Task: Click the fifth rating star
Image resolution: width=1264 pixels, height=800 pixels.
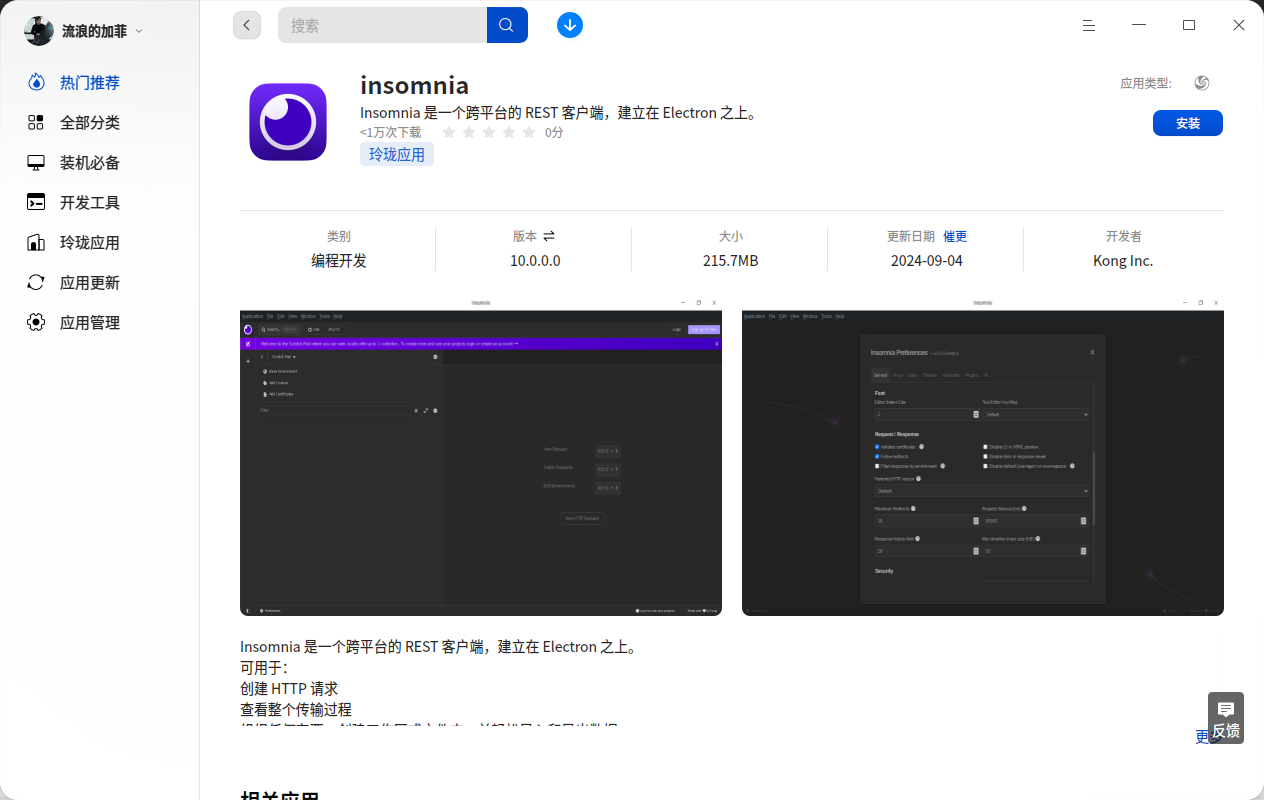Action: (x=529, y=132)
